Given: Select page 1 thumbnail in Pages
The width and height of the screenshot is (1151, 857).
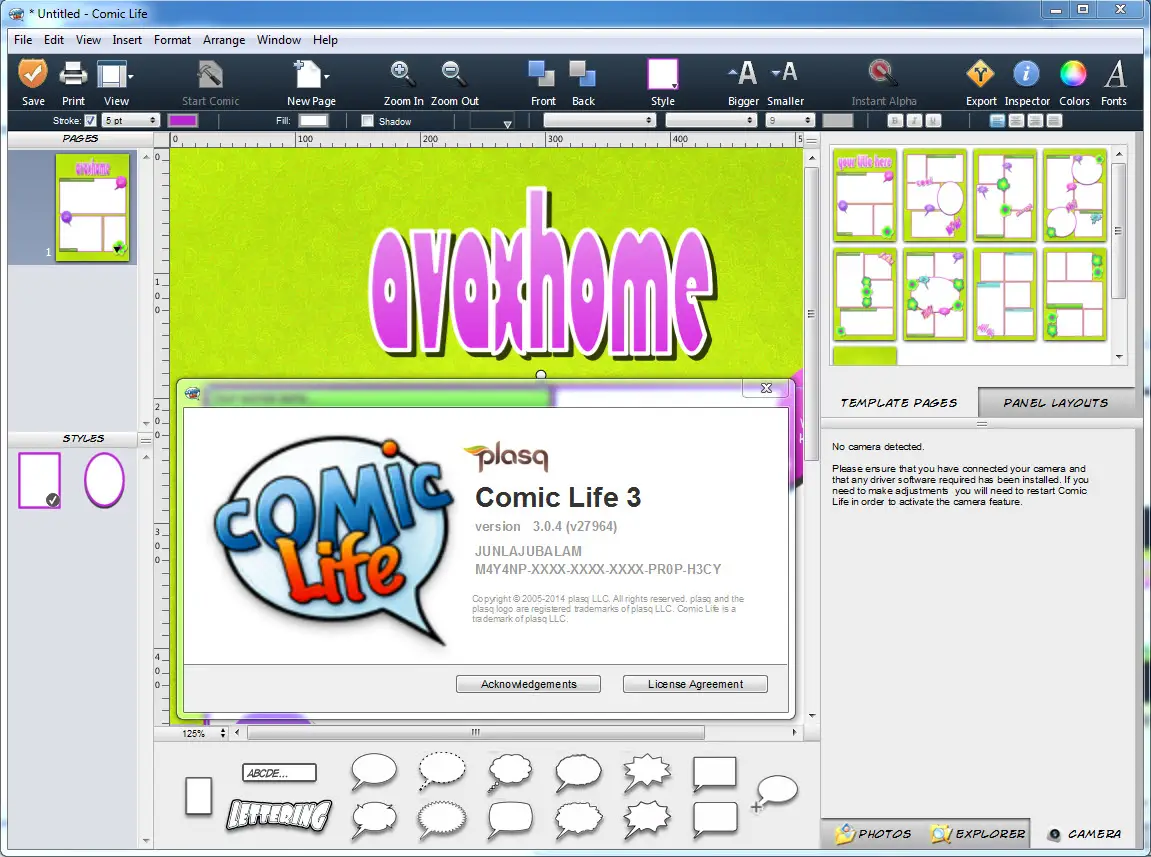Looking at the screenshot, I should click(x=92, y=206).
